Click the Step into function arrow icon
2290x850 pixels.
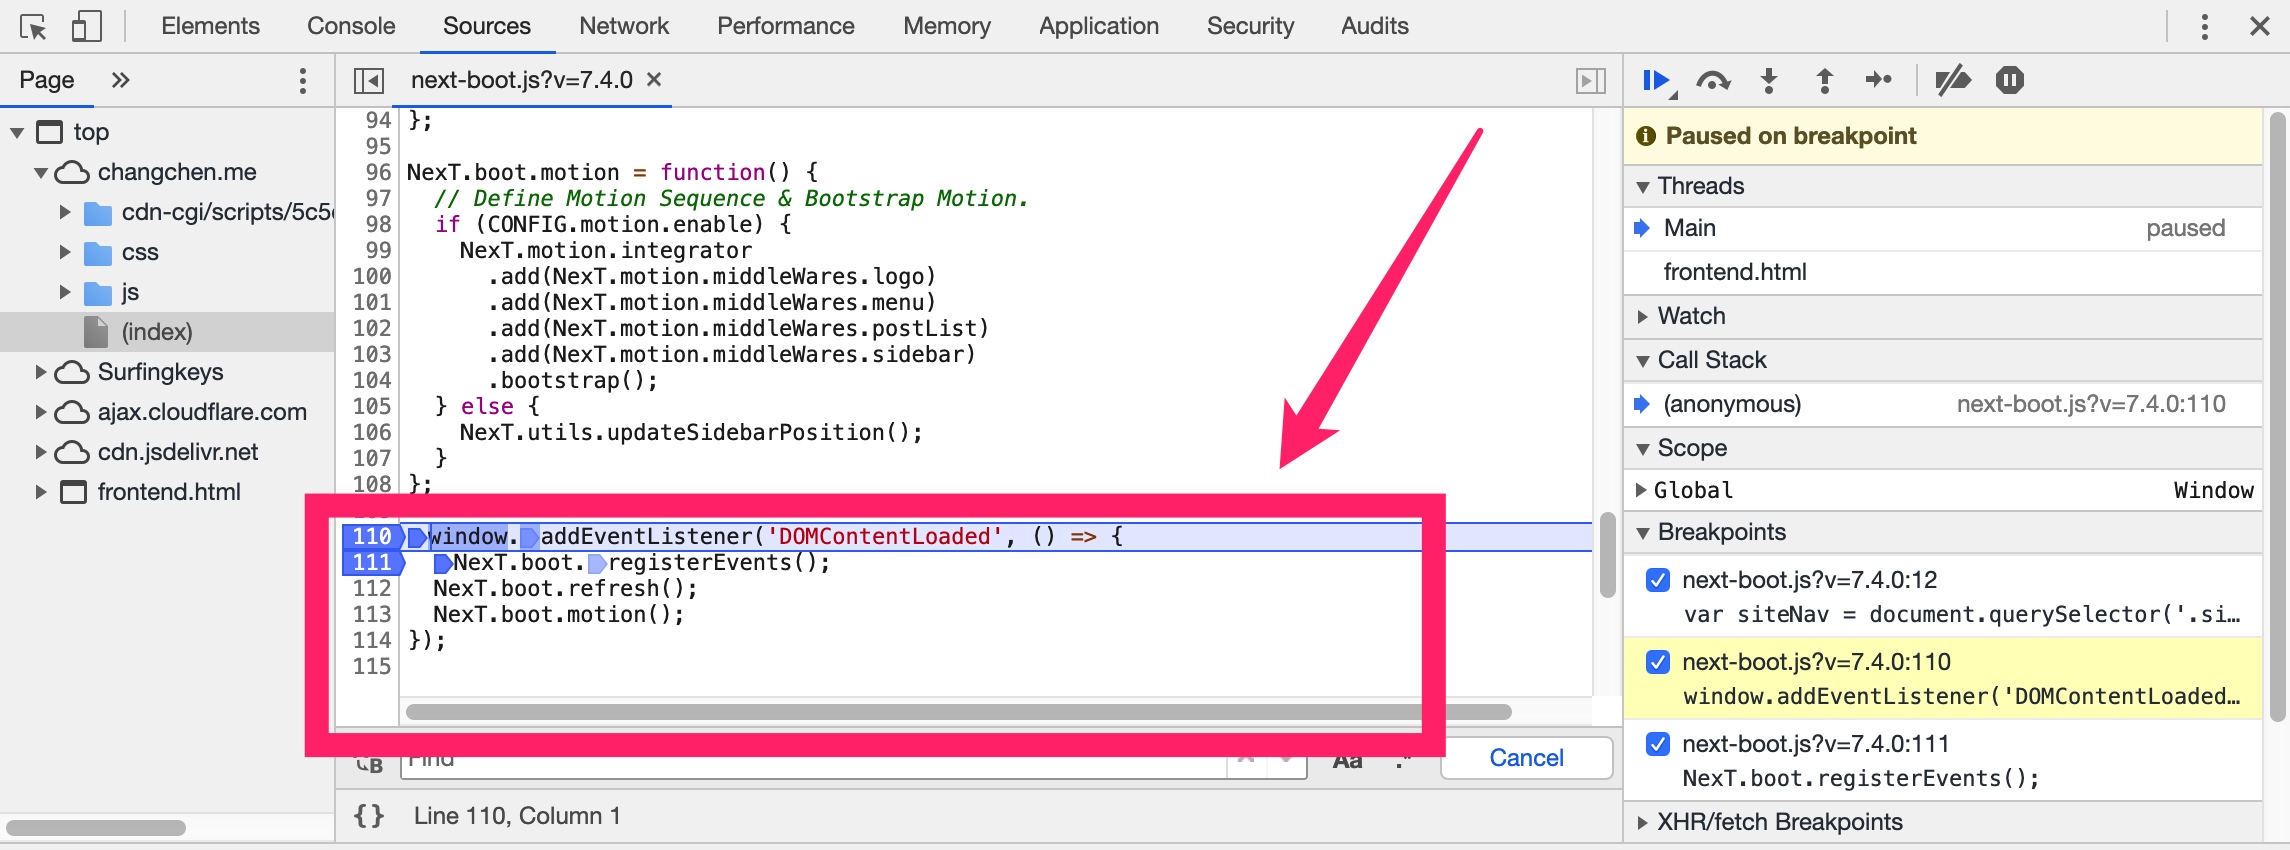pos(1769,81)
